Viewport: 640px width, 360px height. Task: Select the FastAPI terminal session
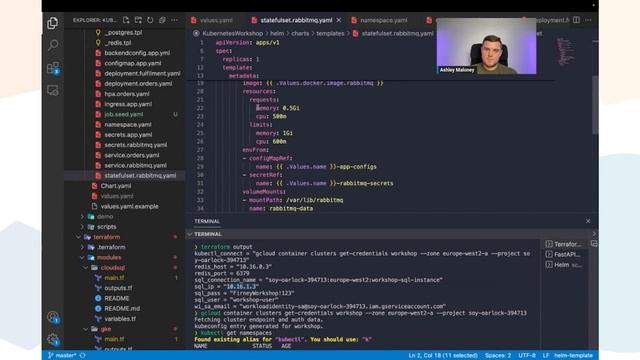click(x=564, y=254)
